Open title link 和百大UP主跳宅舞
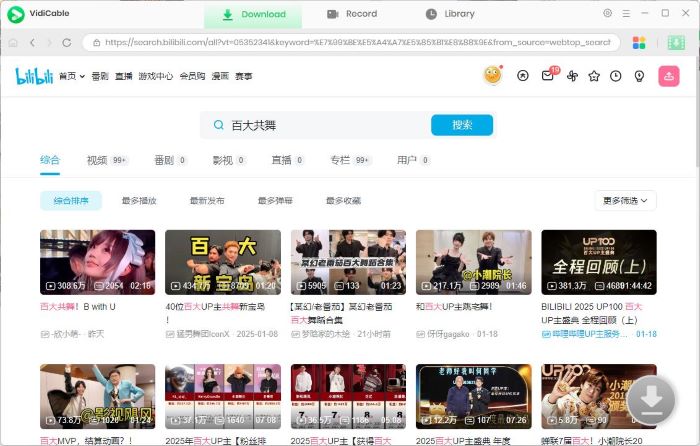Viewport: 700px width, 446px height. (454, 307)
